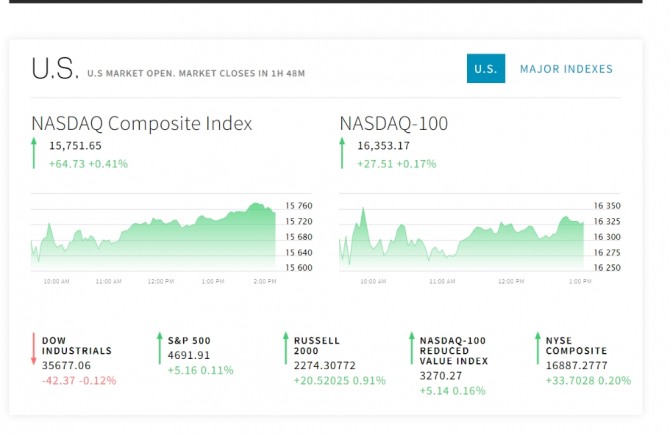Click the NYSE Composite index name
This screenshot has width=670, height=436.
[576, 346]
